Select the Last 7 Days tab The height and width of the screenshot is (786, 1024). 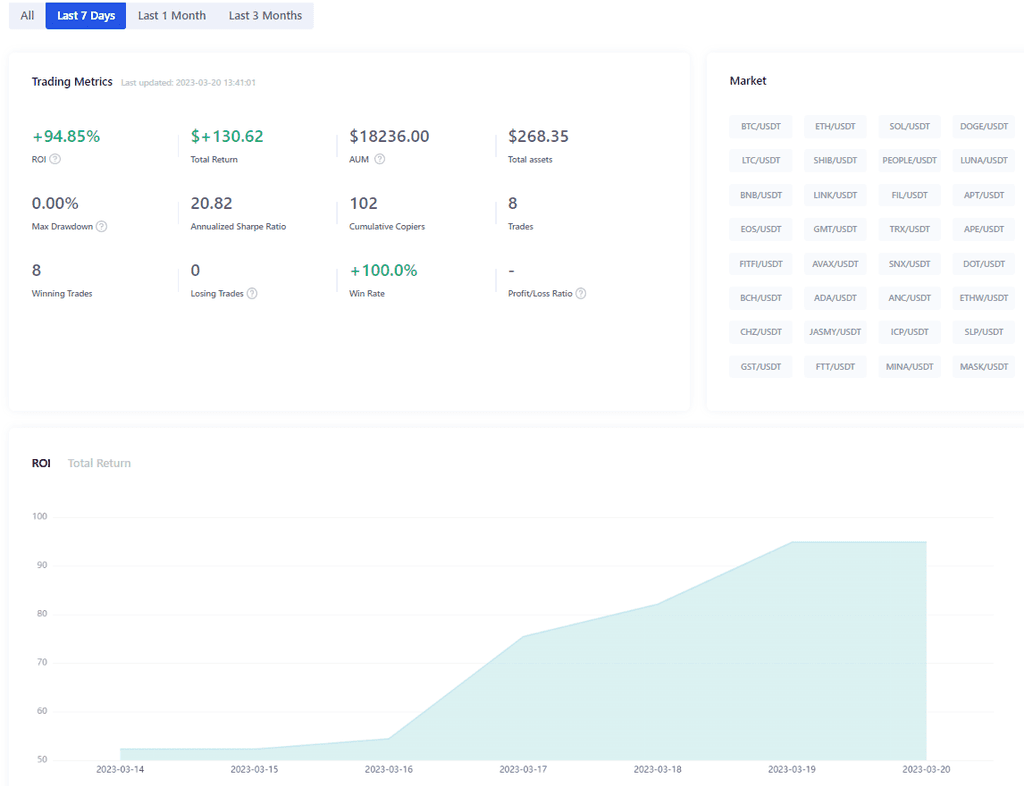coord(86,16)
